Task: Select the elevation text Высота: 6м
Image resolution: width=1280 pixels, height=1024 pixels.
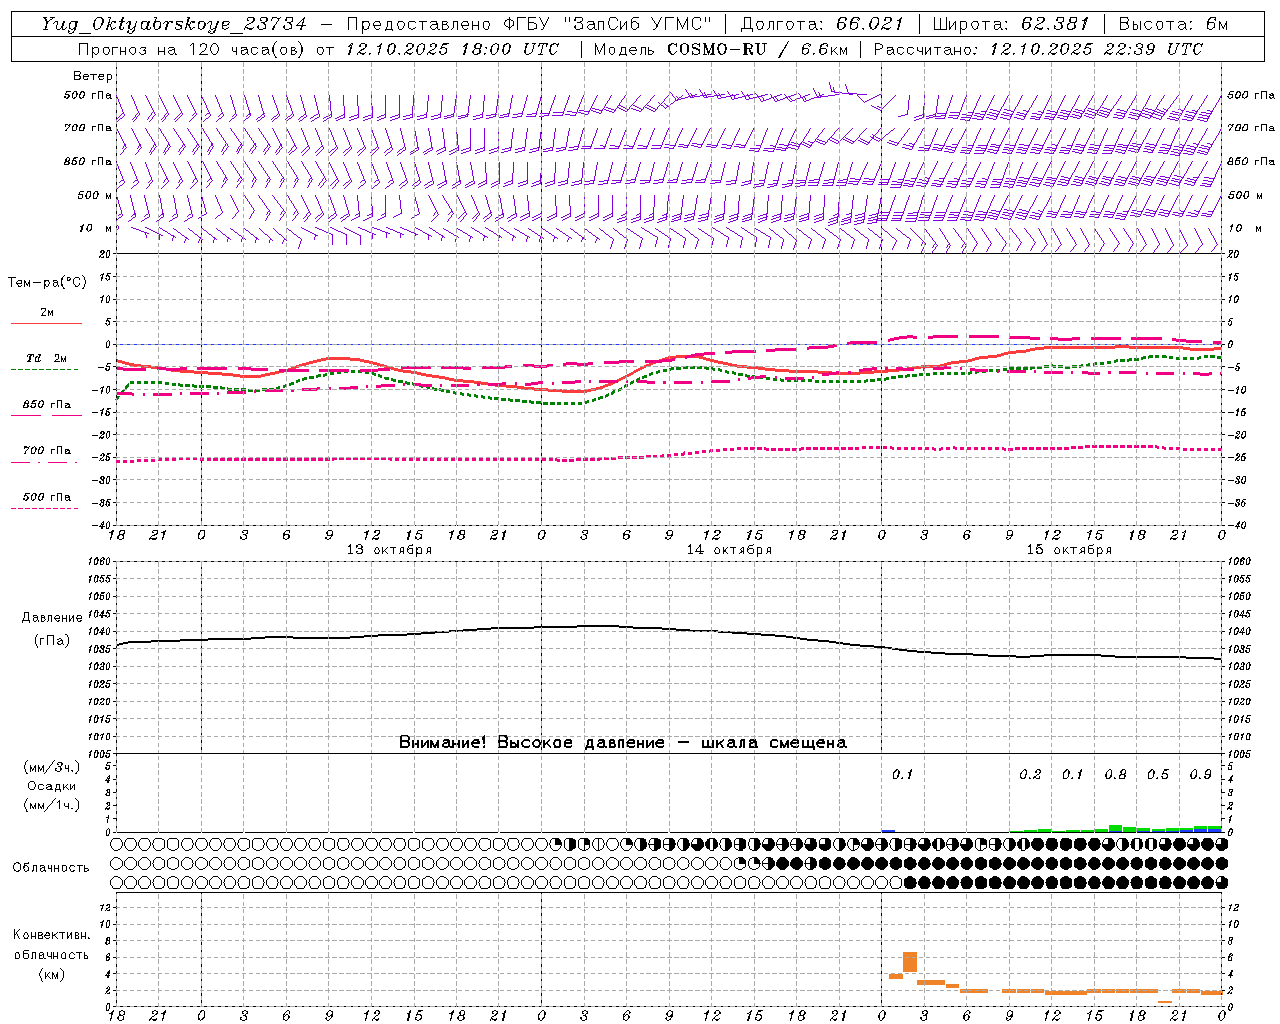Action: coord(1173,24)
